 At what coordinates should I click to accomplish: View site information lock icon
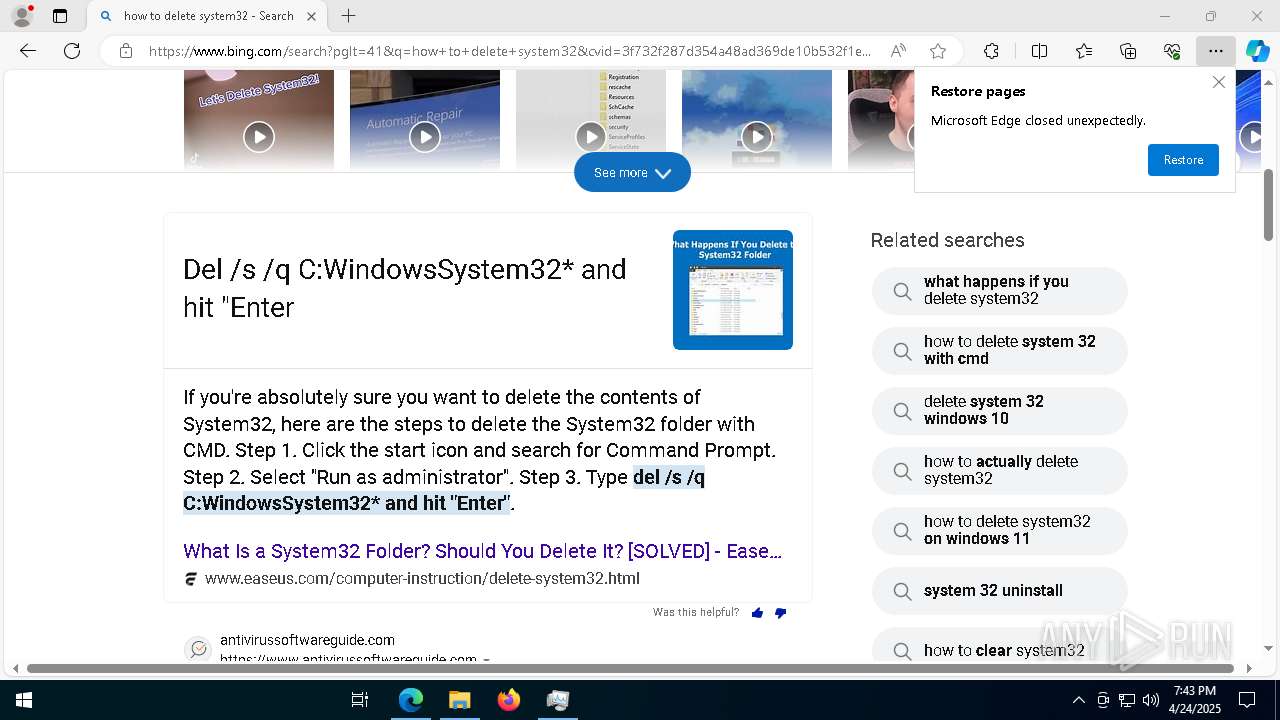point(126,51)
